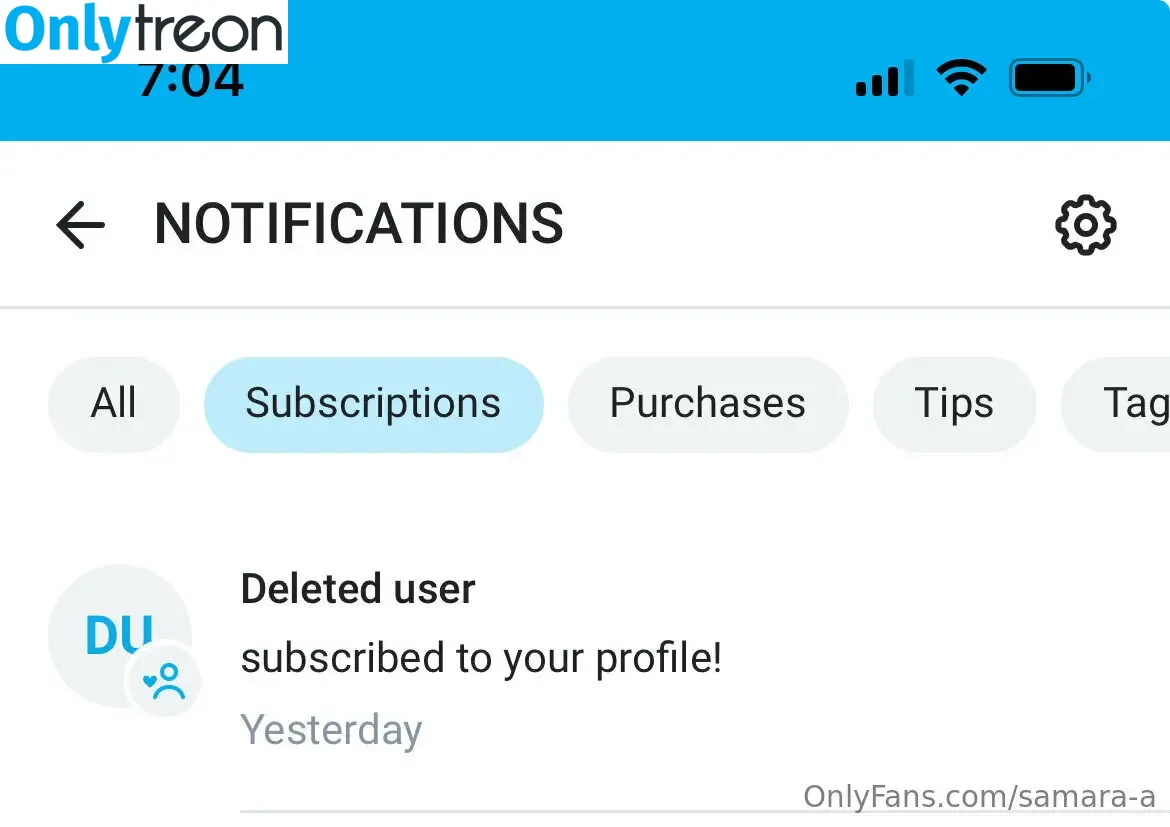The width and height of the screenshot is (1170, 827).
Task: Select the Subscriptions filter chip
Action: coord(373,404)
